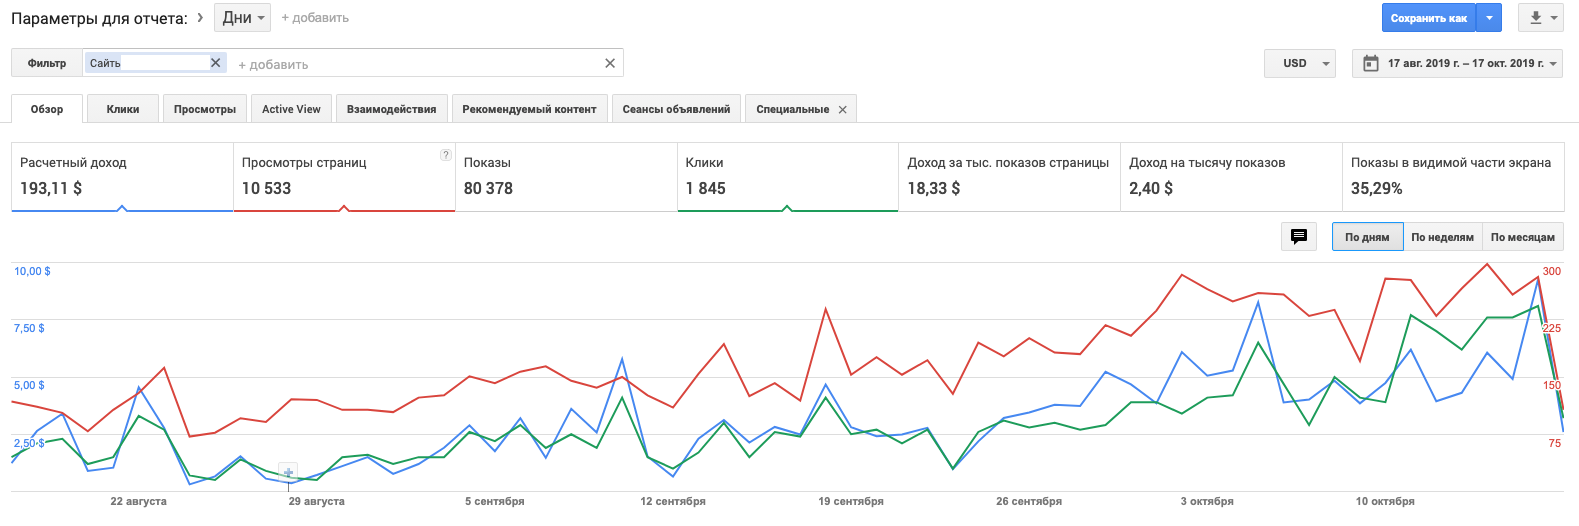Clear the entire filter row

point(610,63)
